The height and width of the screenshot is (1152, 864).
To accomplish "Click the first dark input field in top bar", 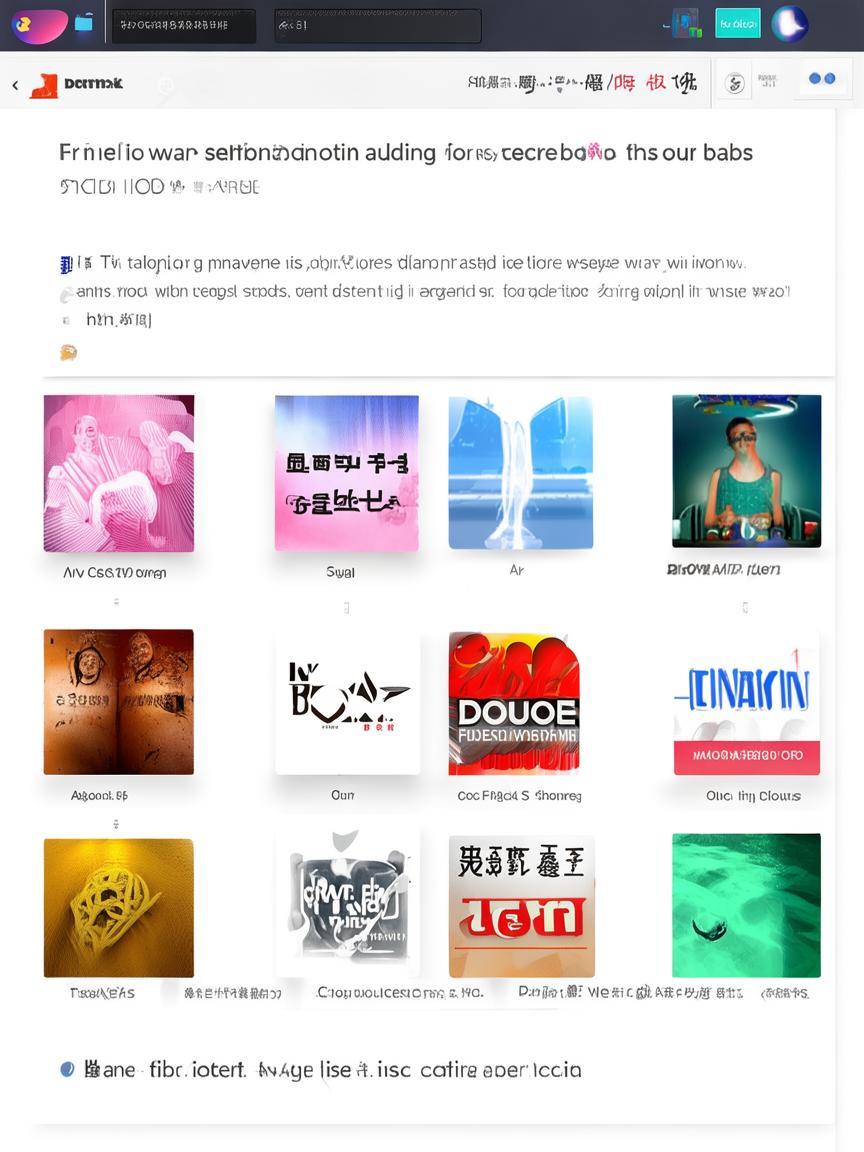I will click(x=184, y=25).
